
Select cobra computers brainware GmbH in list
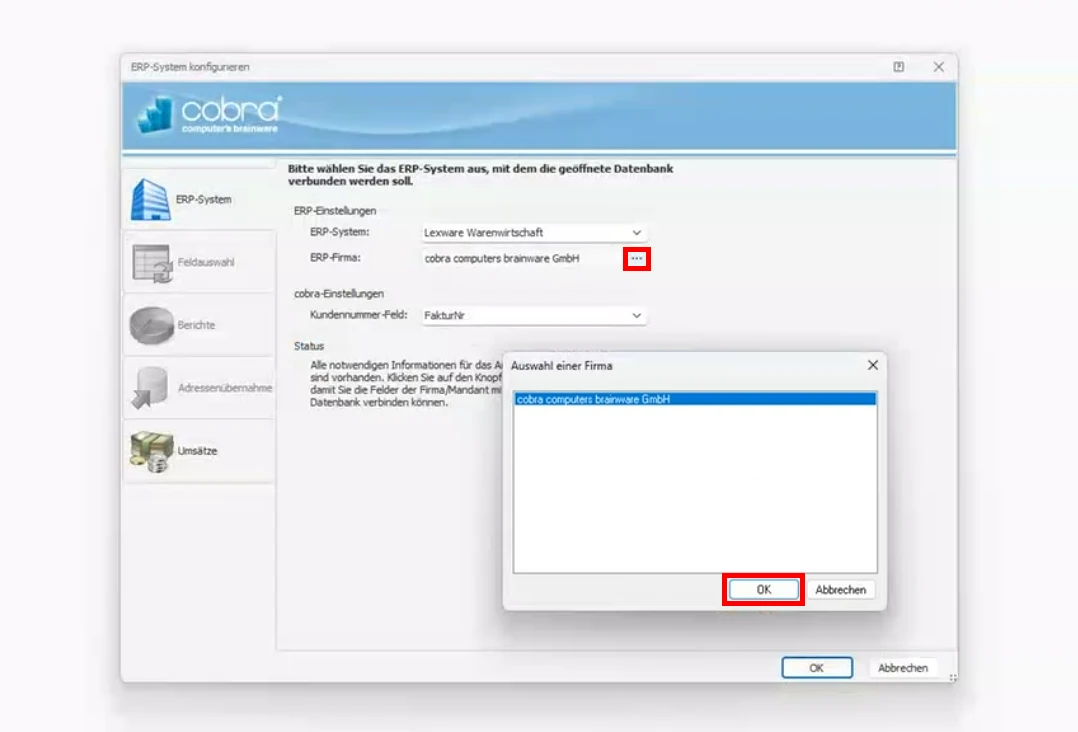[x=695, y=399]
